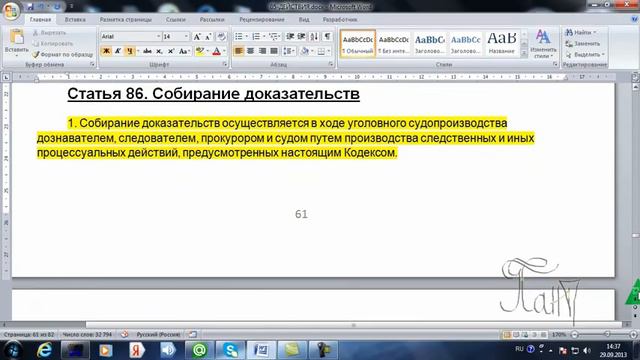Select Format Painter (Формат по образцу)
This screenshot has width=640, height=360.
[x=62, y=54]
